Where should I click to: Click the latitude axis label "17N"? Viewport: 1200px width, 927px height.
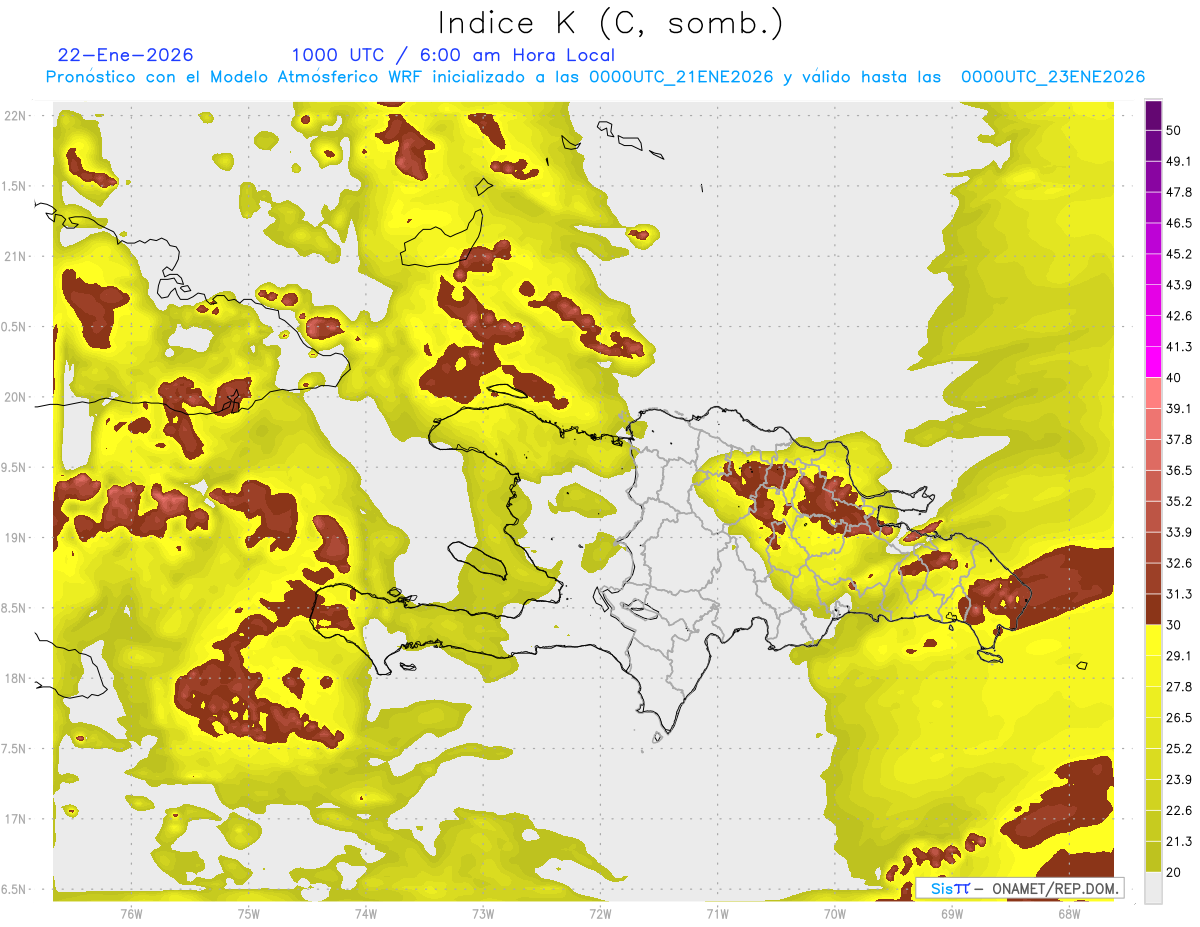15,820
